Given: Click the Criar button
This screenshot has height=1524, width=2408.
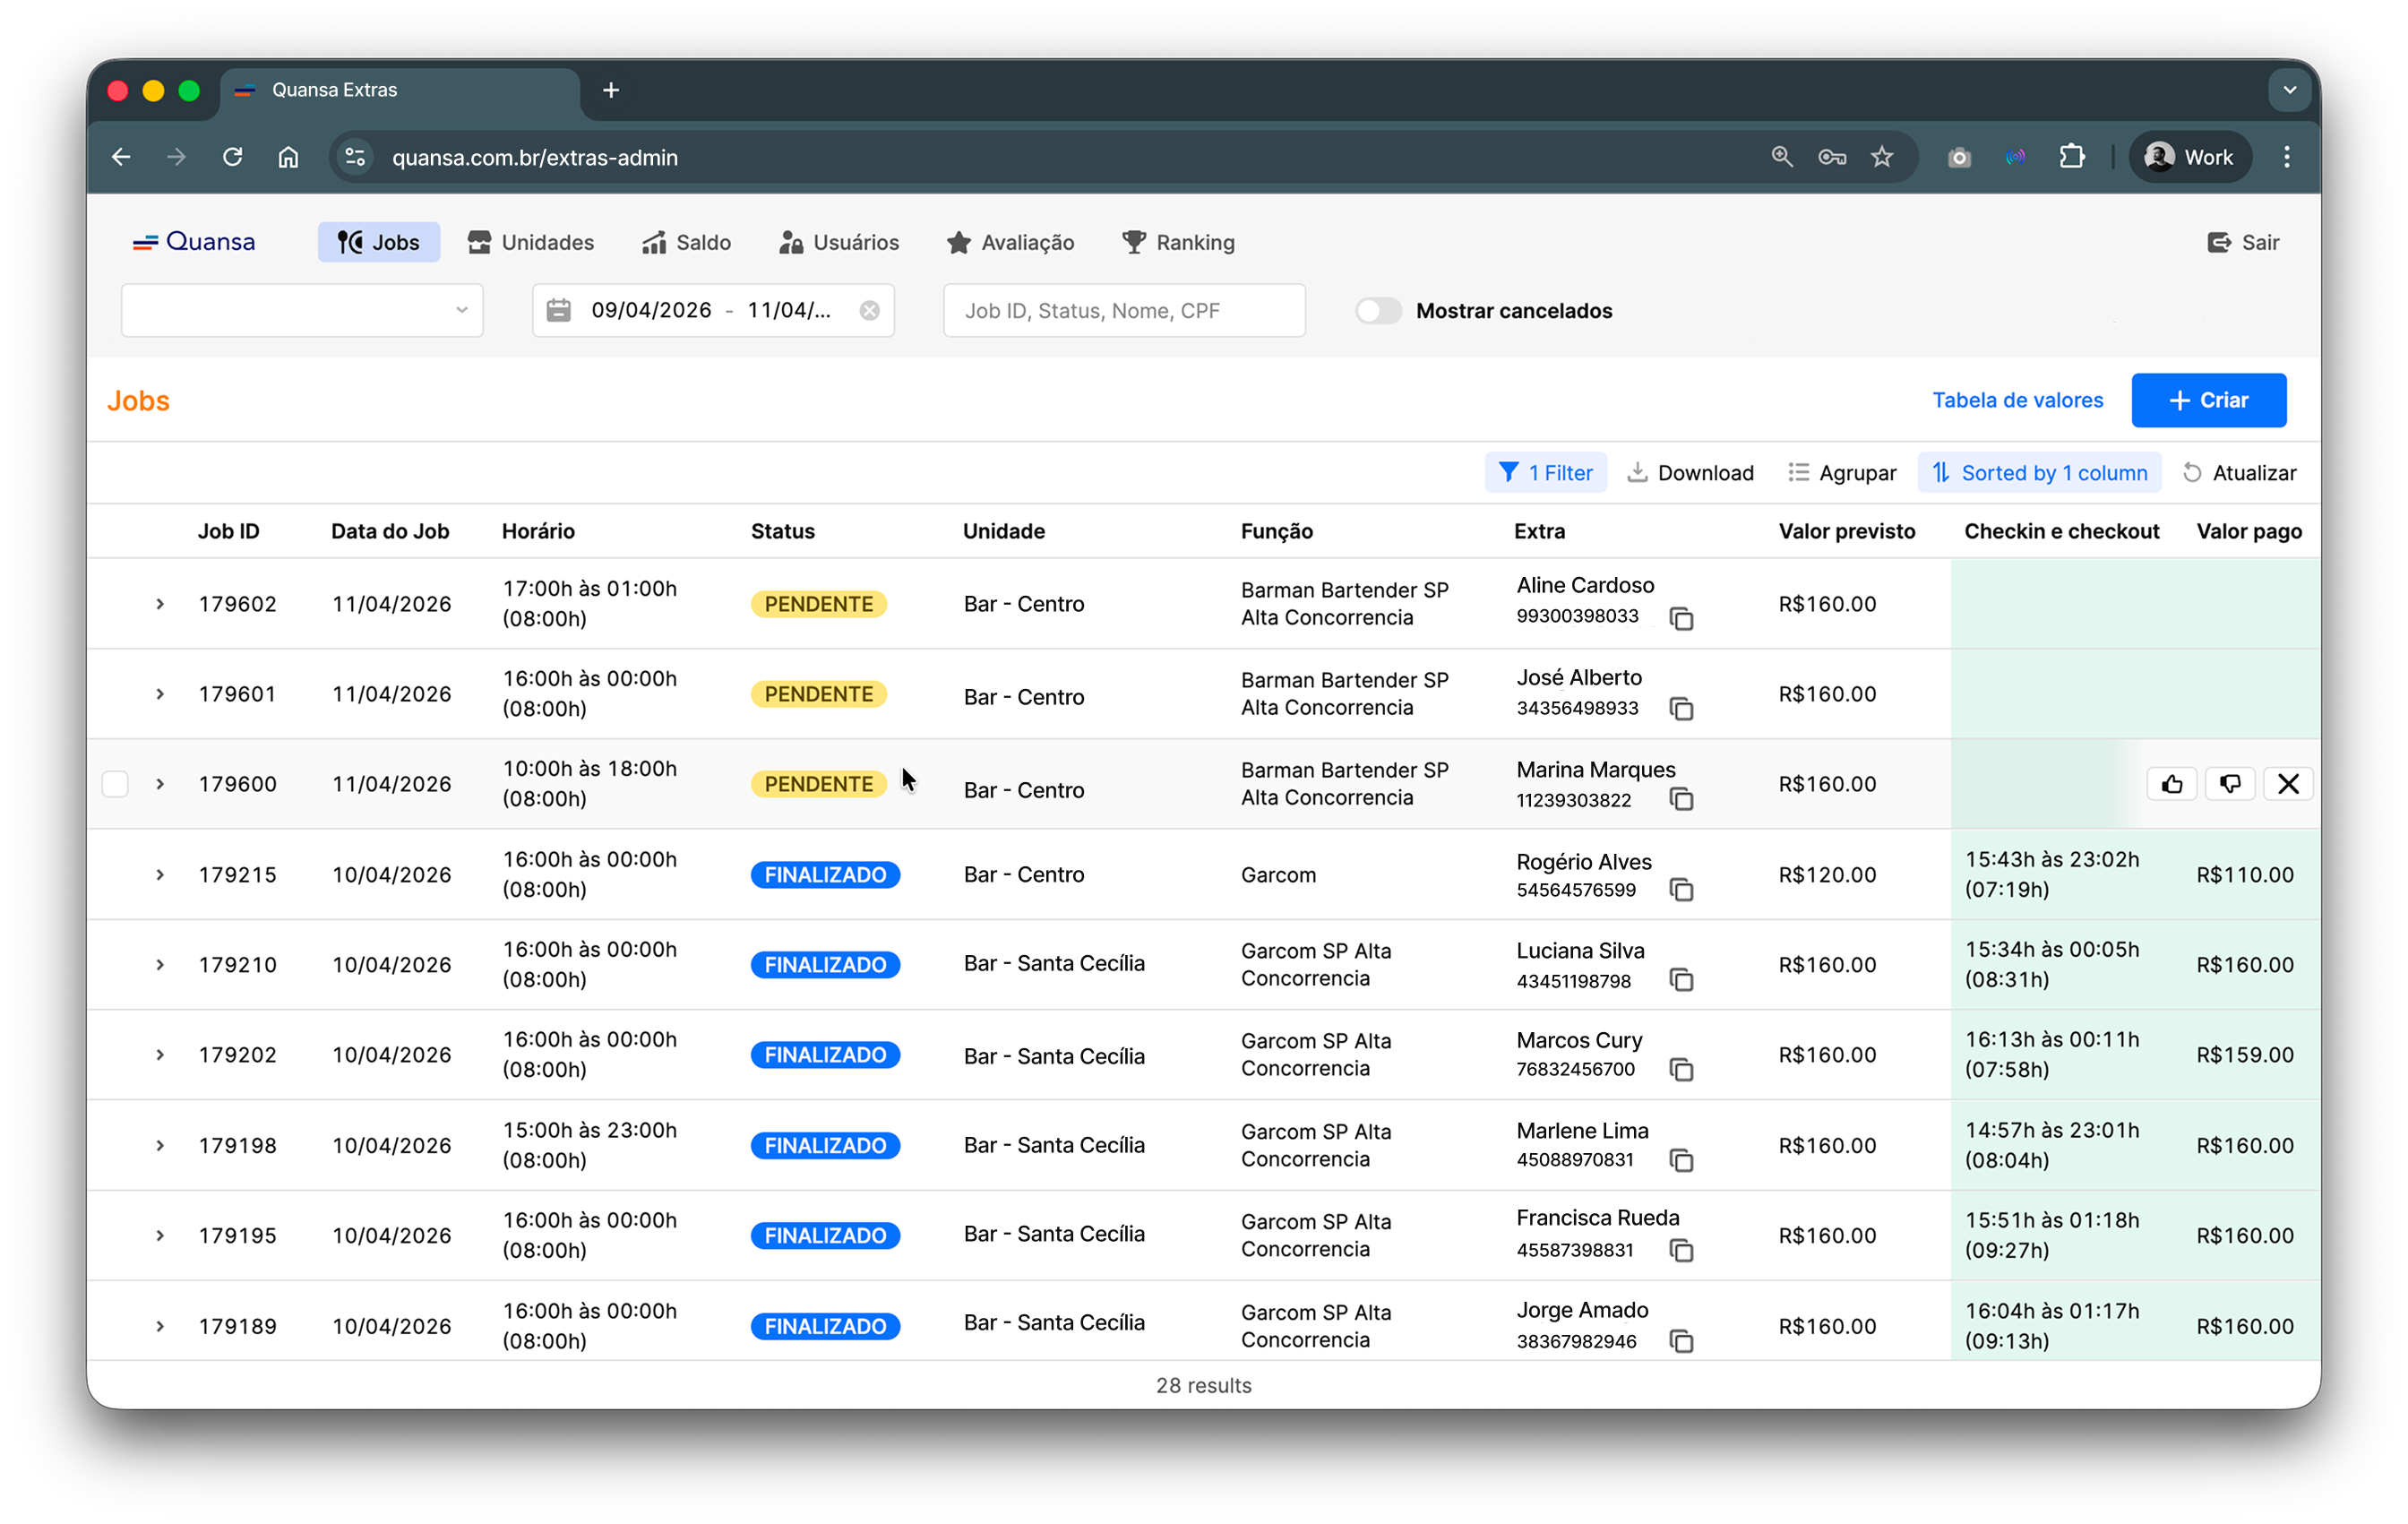Looking at the screenshot, I should coord(2208,400).
